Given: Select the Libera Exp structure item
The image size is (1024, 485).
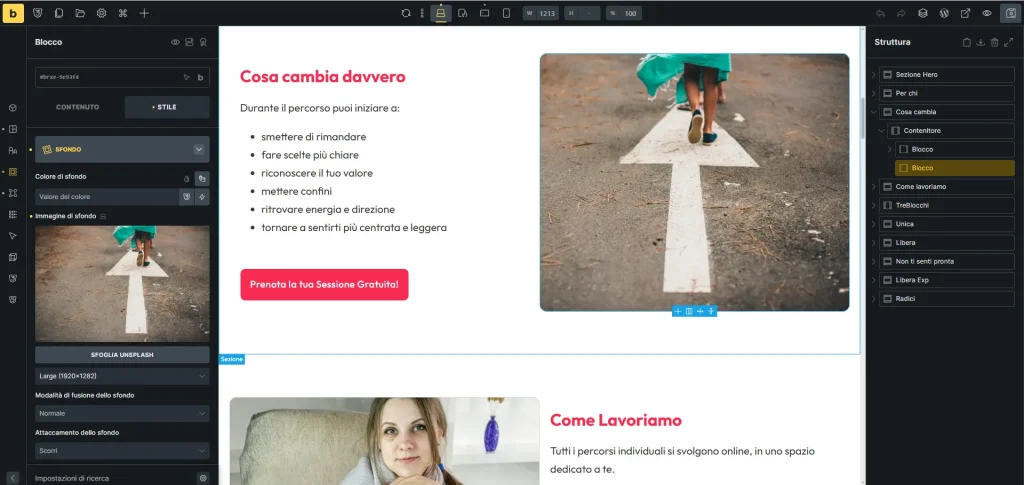Looking at the screenshot, I should pyautogui.click(x=946, y=279).
